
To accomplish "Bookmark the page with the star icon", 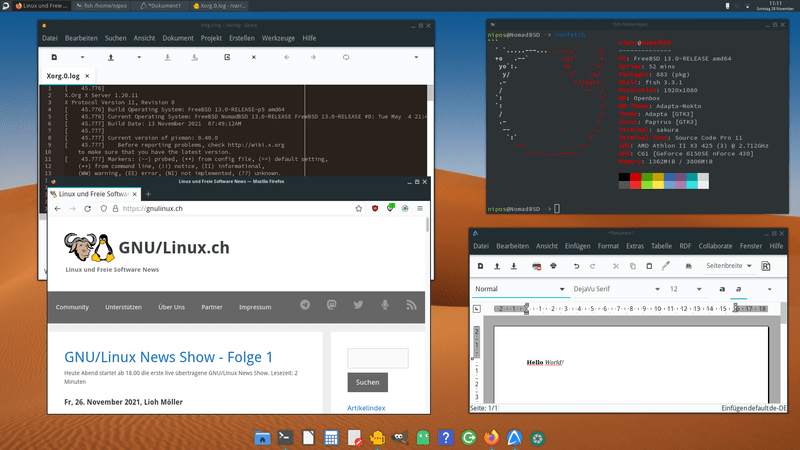I will [x=359, y=208].
